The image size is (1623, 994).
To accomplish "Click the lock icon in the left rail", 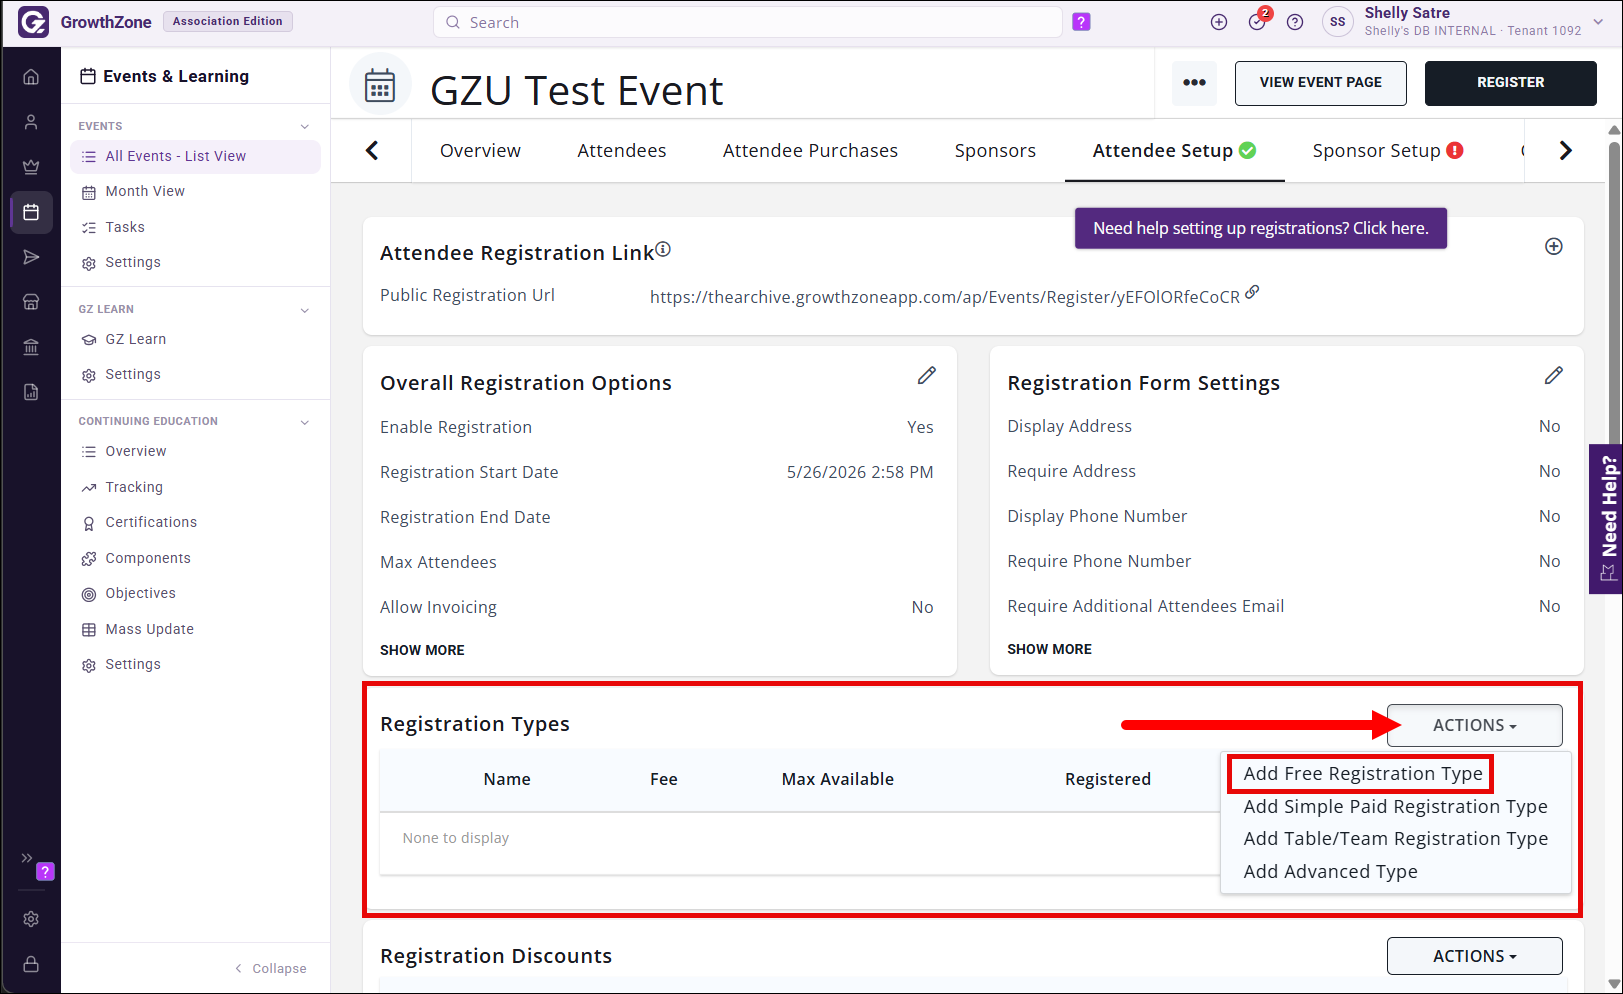I will [31, 964].
